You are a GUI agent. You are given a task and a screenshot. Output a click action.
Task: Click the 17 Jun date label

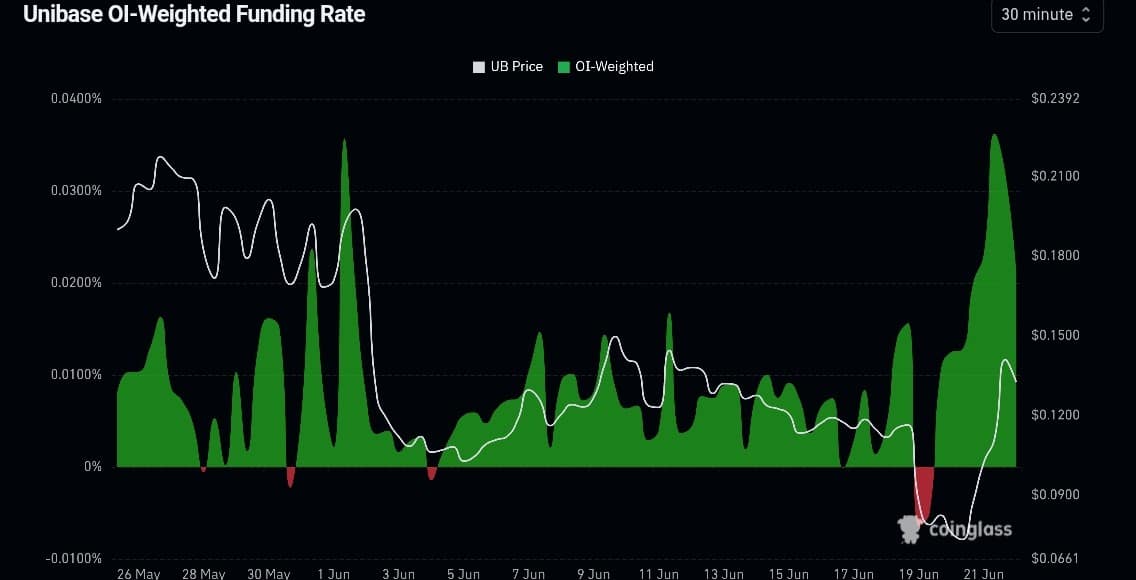853,573
